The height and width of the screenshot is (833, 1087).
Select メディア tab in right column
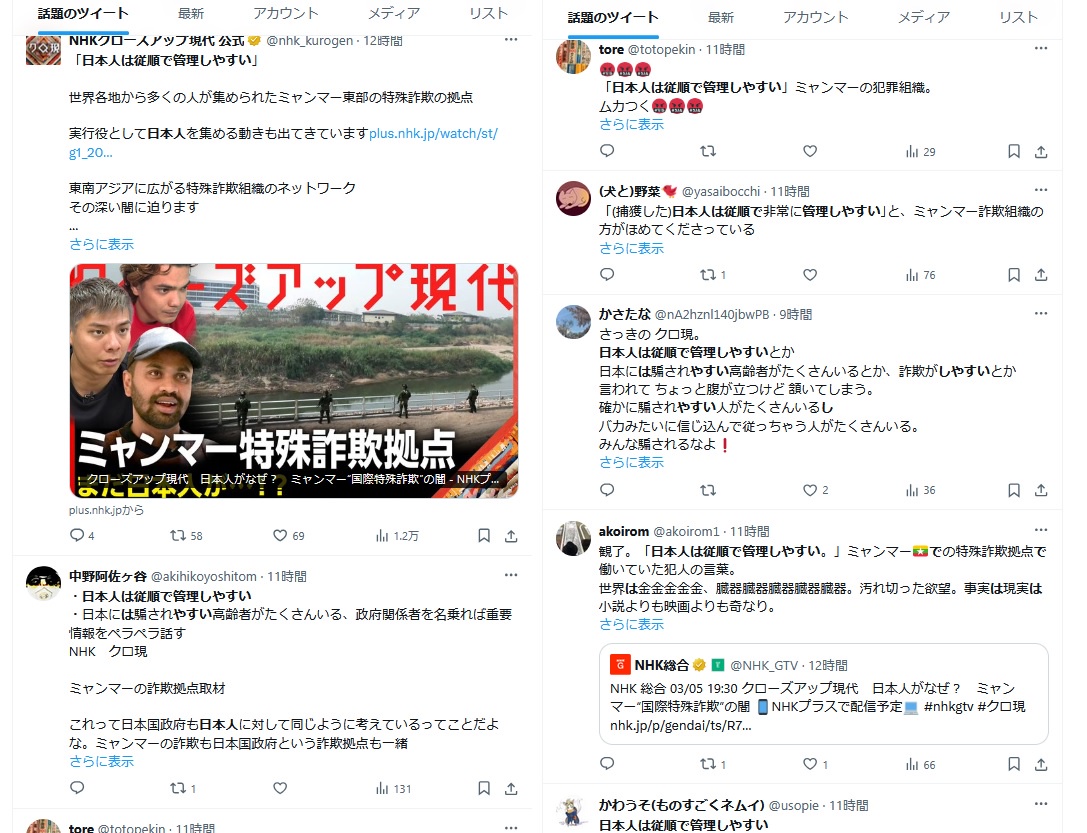point(923,17)
